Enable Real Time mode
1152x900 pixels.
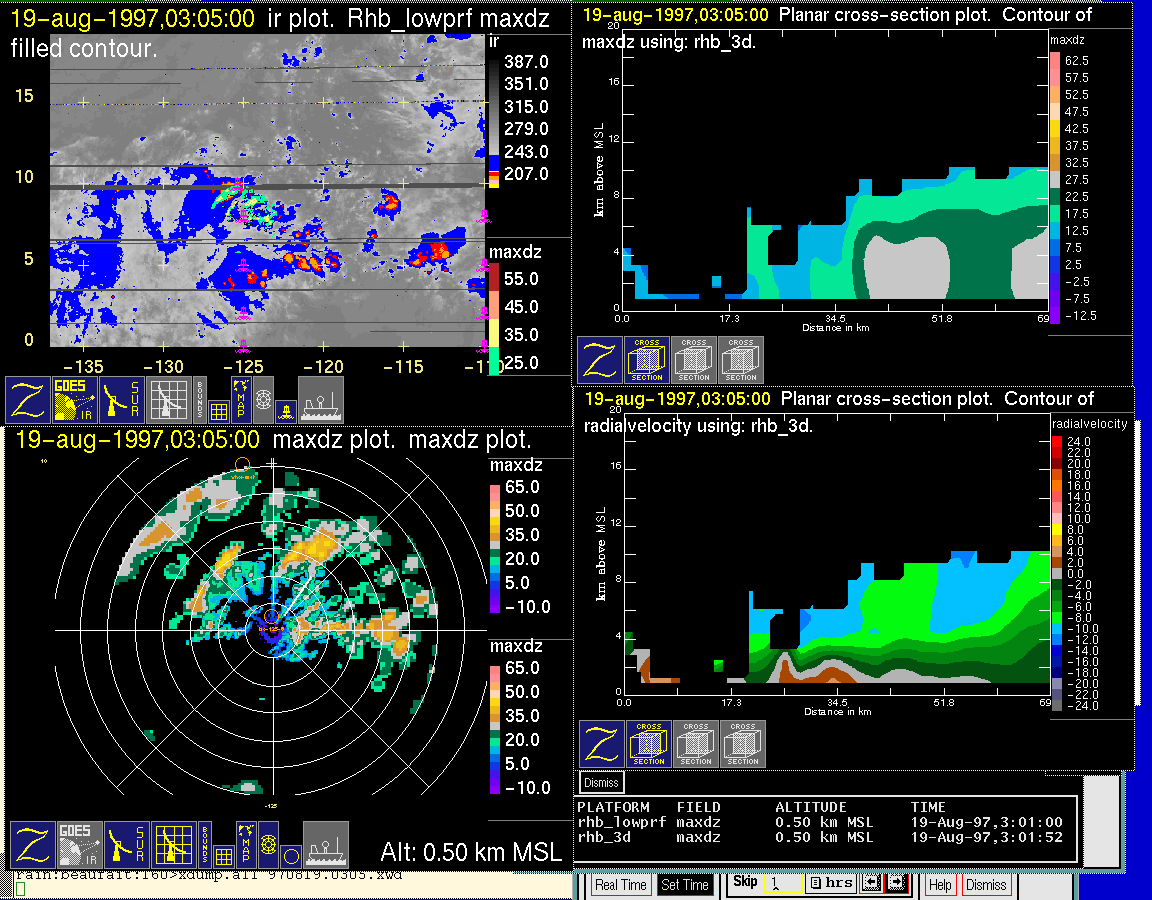click(x=620, y=885)
